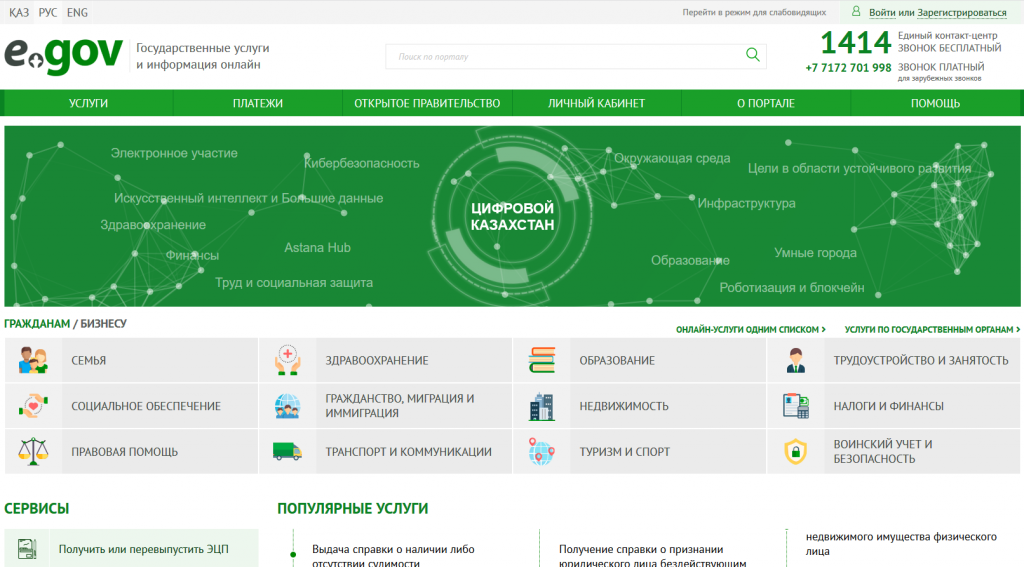Click the Education (Образование) books icon
This screenshot has height=567, width=1024.
point(541,360)
